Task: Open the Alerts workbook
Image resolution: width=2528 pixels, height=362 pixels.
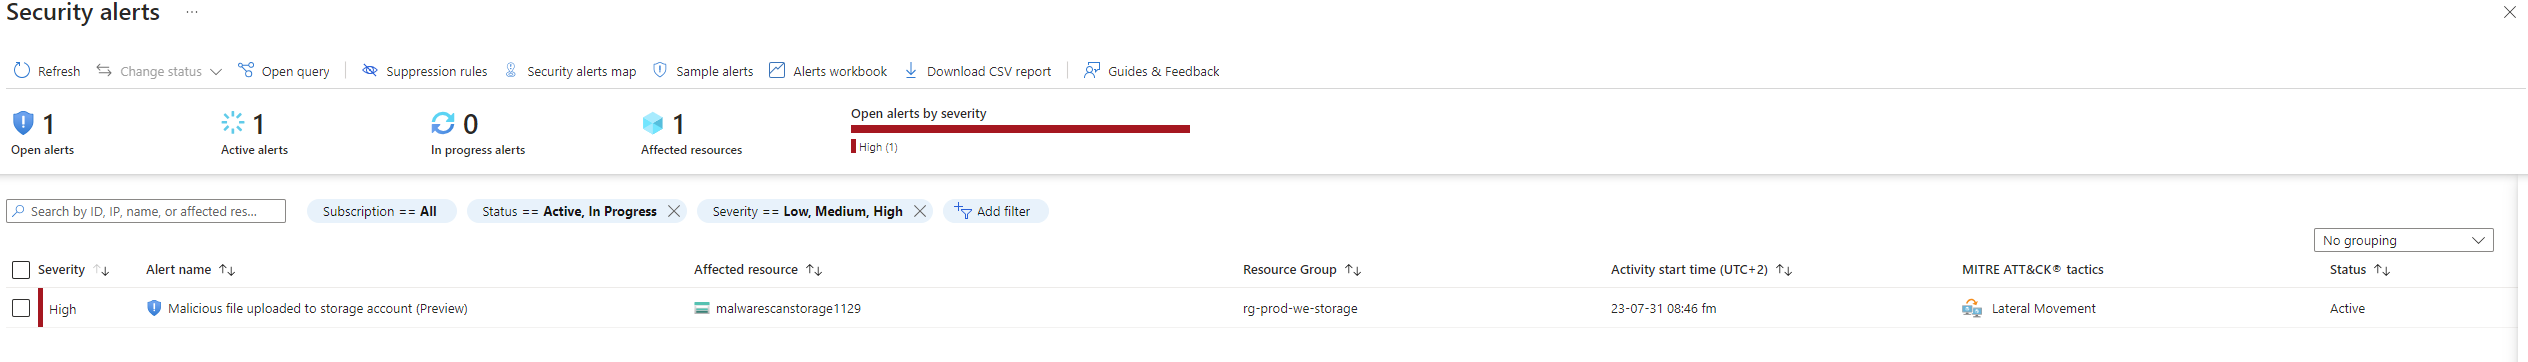Action: coord(828,71)
